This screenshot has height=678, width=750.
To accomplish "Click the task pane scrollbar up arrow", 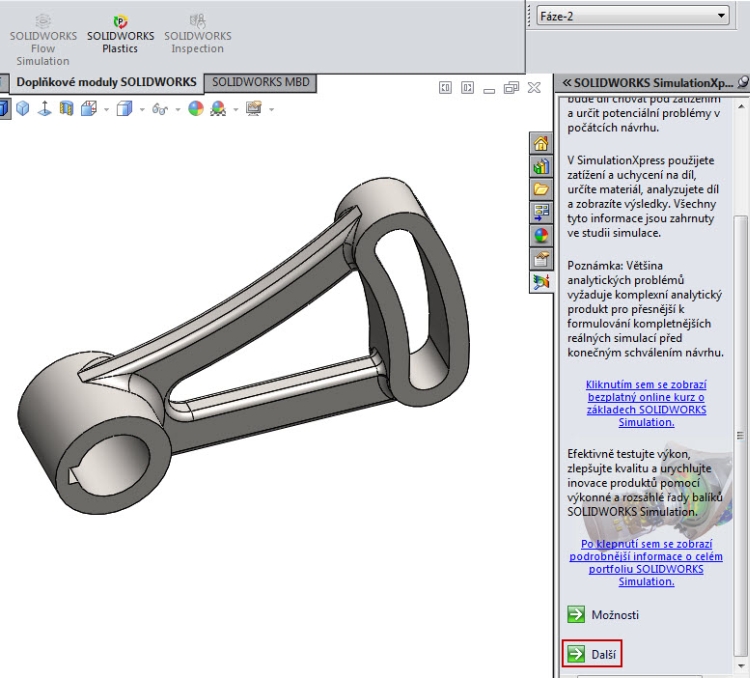I will pos(741,106).
